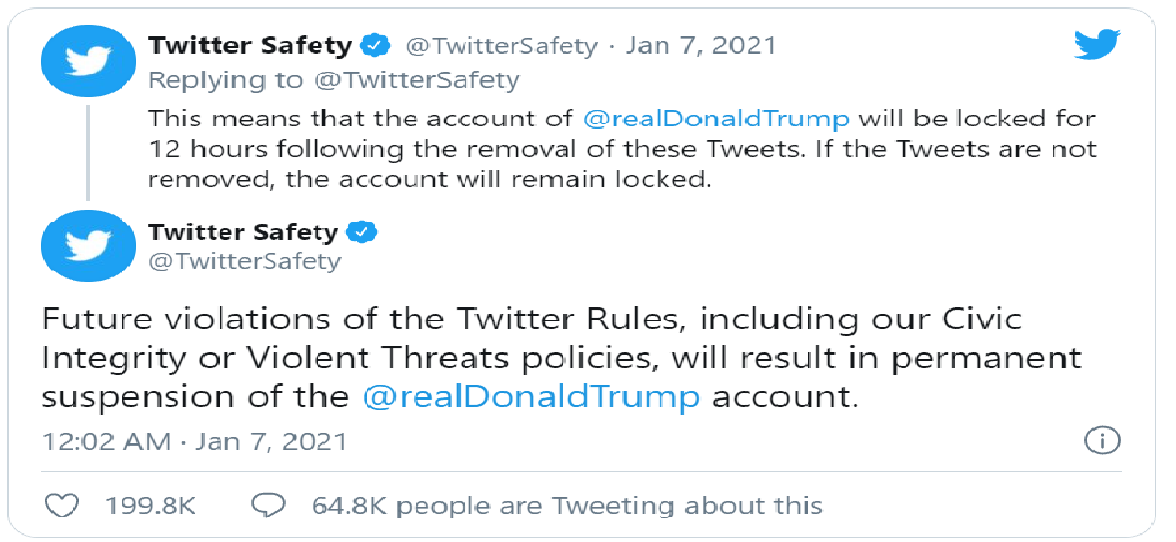Click the Twitter Safety name on the main tweet
The width and height of the screenshot is (1176, 542).
point(244,232)
